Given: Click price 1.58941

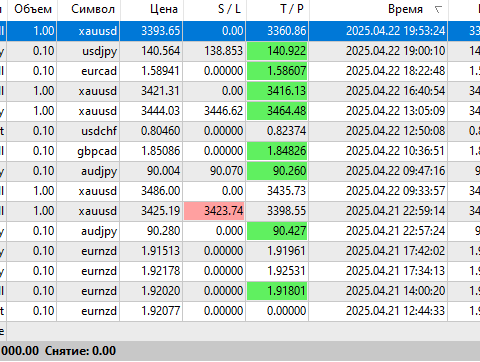Looking at the screenshot, I should (160, 71).
